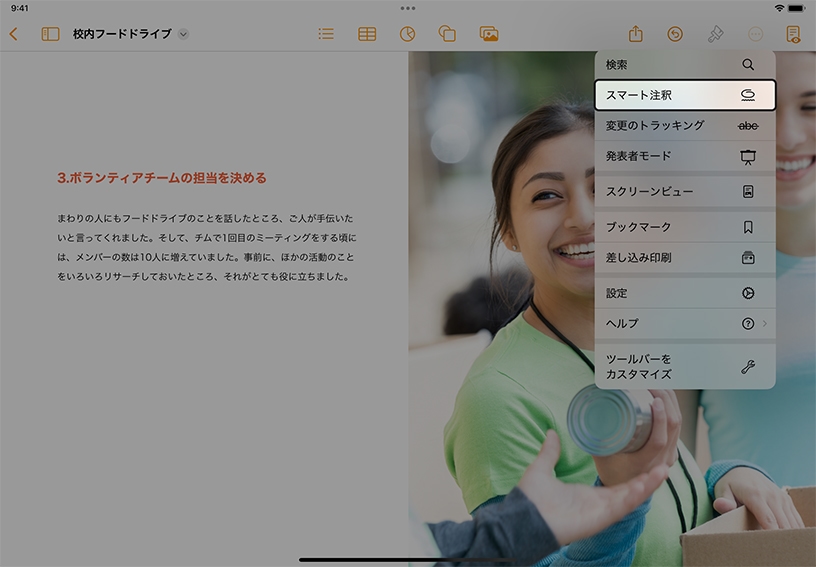
Task: Tap the share icon in the toolbar
Action: (635, 34)
